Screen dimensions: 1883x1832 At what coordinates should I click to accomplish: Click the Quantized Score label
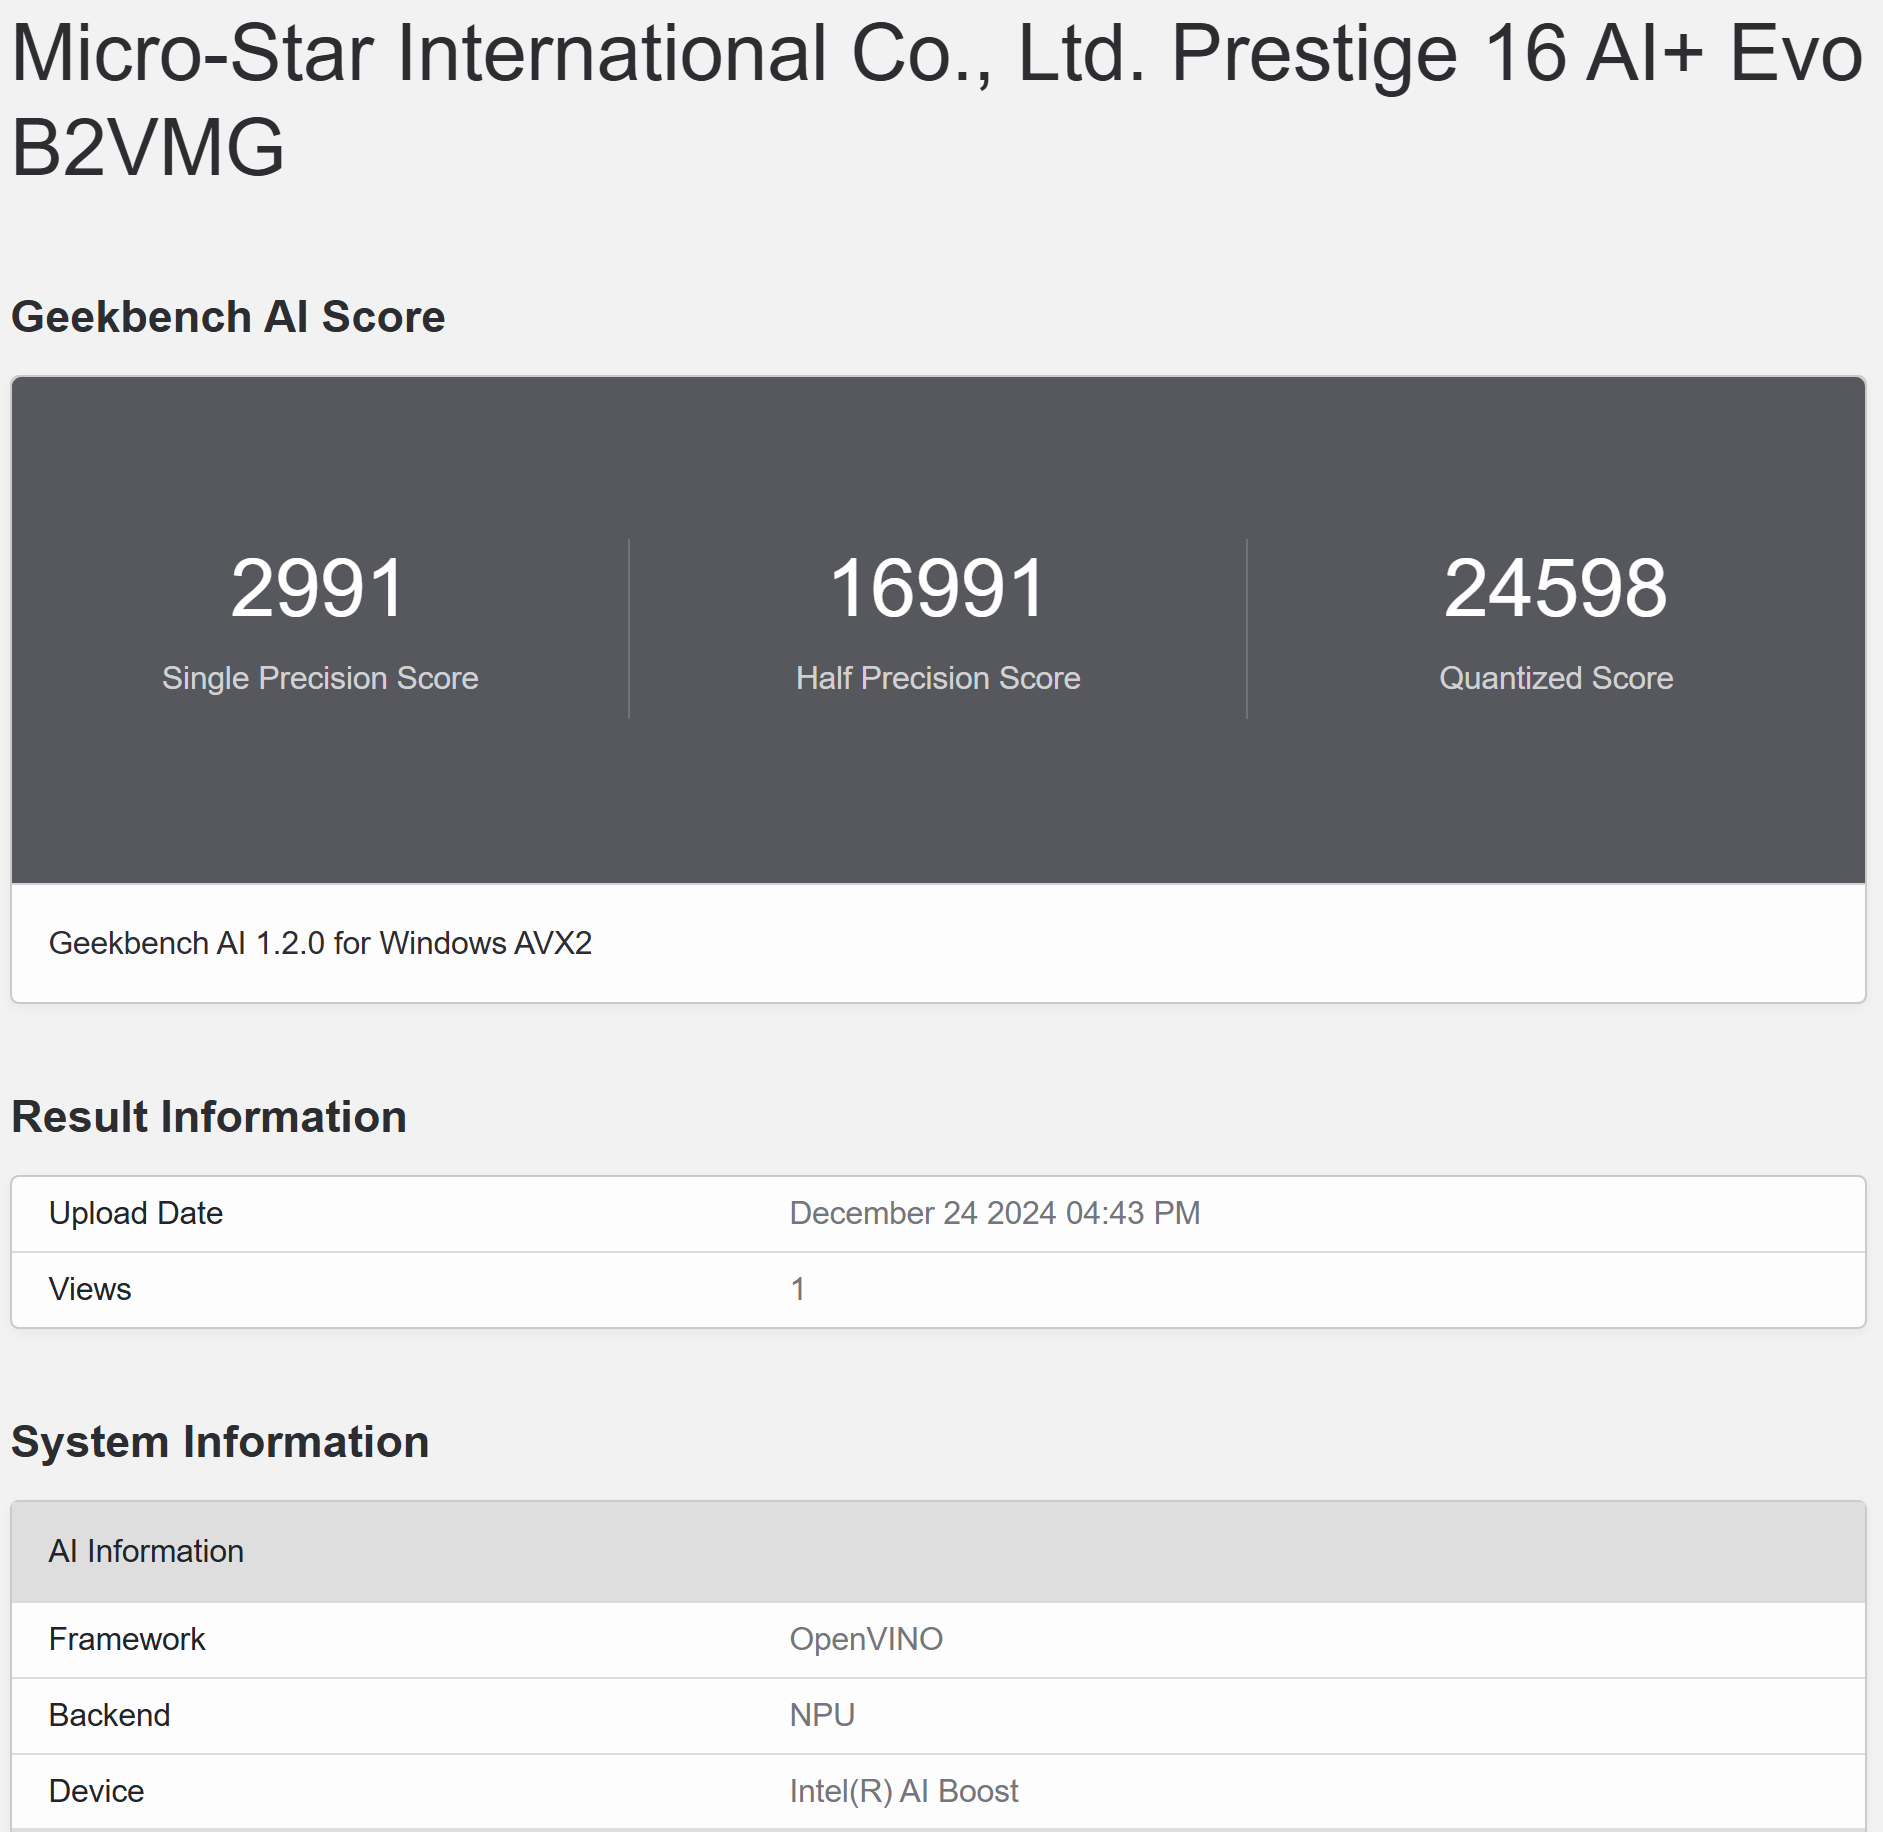[1556, 678]
